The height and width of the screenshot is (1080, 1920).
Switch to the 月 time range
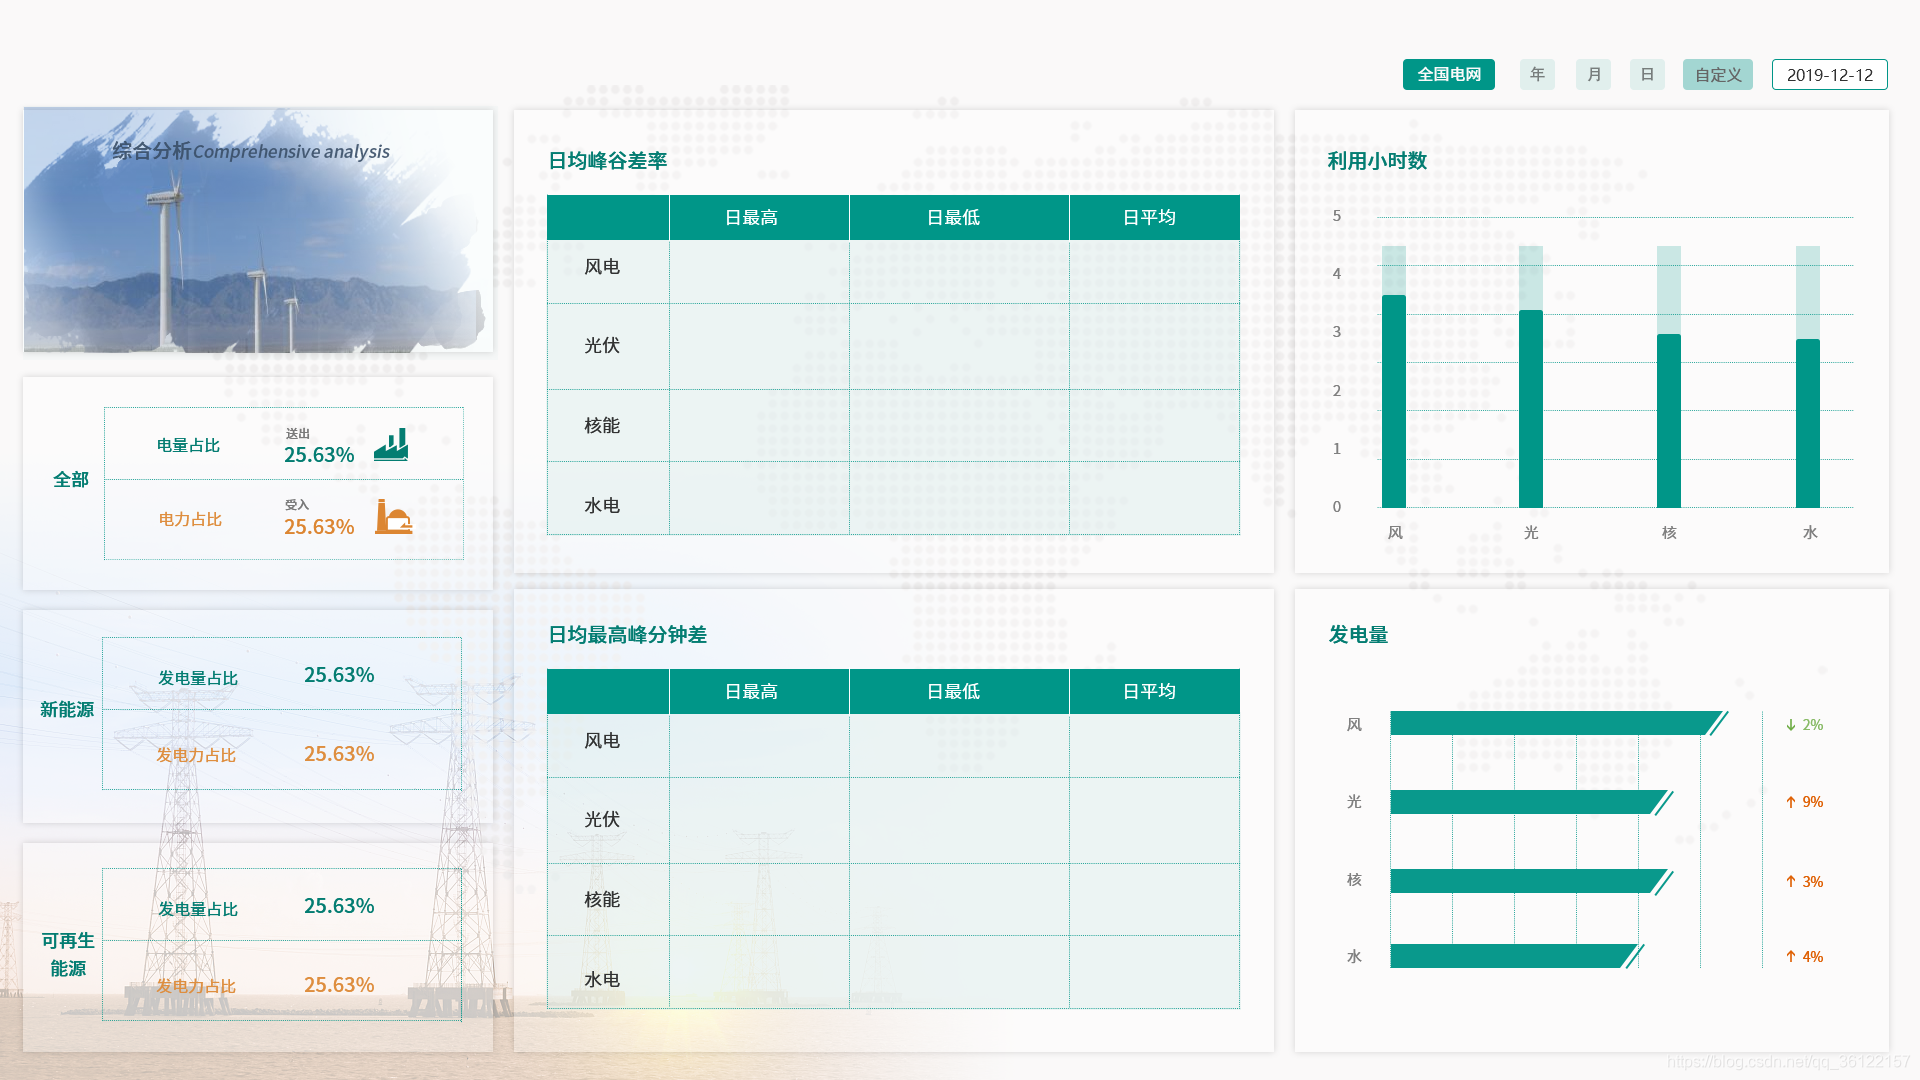1594,75
